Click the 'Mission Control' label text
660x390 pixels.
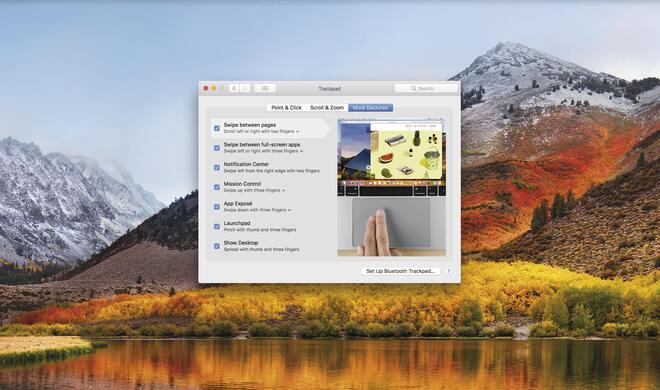(242, 184)
